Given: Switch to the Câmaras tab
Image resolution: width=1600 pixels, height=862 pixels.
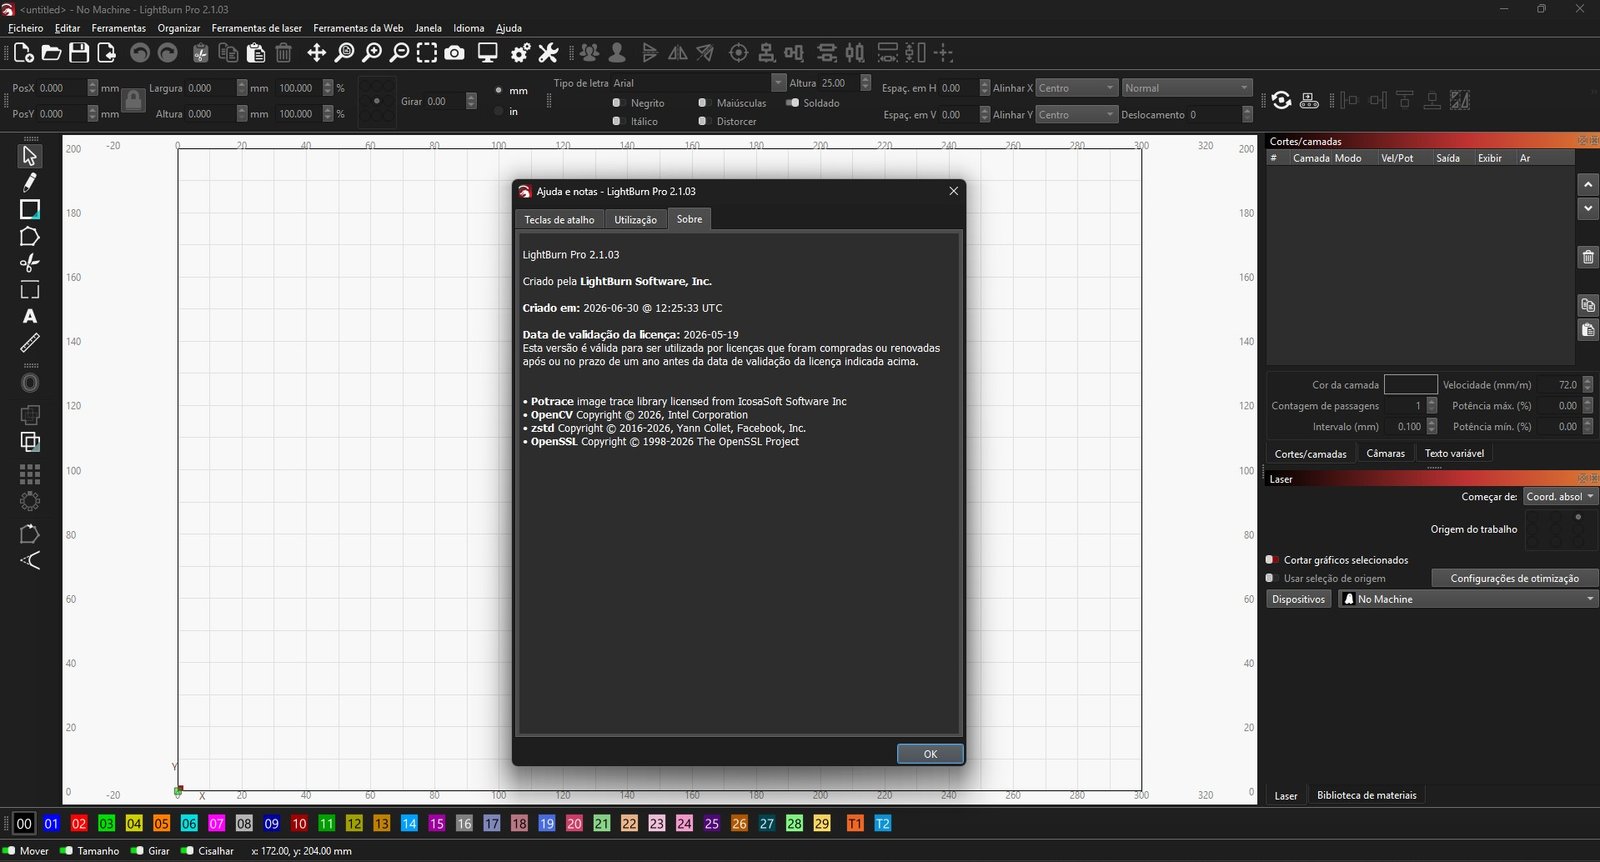Looking at the screenshot, I should (1386, 454).
